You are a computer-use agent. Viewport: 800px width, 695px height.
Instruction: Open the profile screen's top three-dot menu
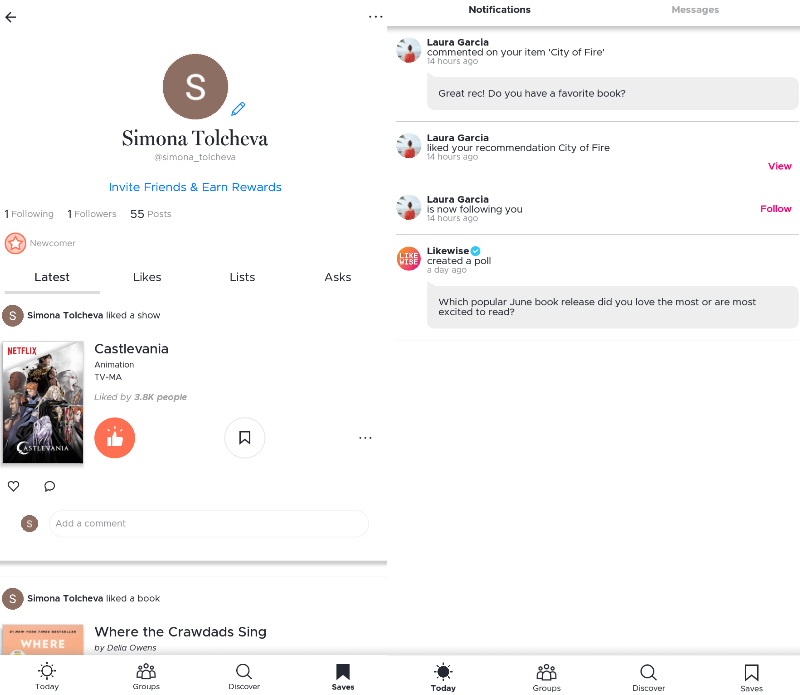pos(376,17)
